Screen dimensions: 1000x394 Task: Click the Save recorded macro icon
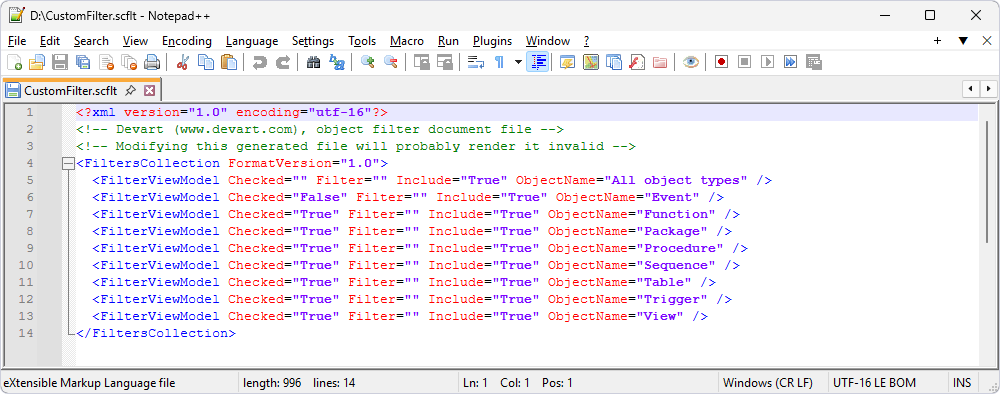(813, 62)
